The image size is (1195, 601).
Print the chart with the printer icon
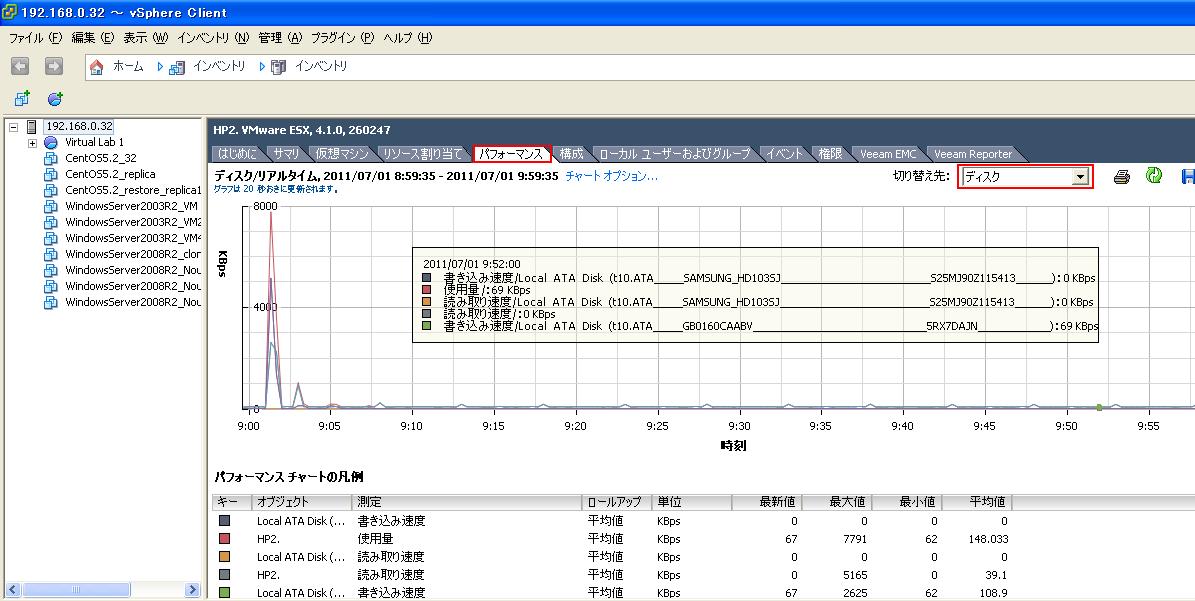pyautogui.click(x=1121, y=177)
